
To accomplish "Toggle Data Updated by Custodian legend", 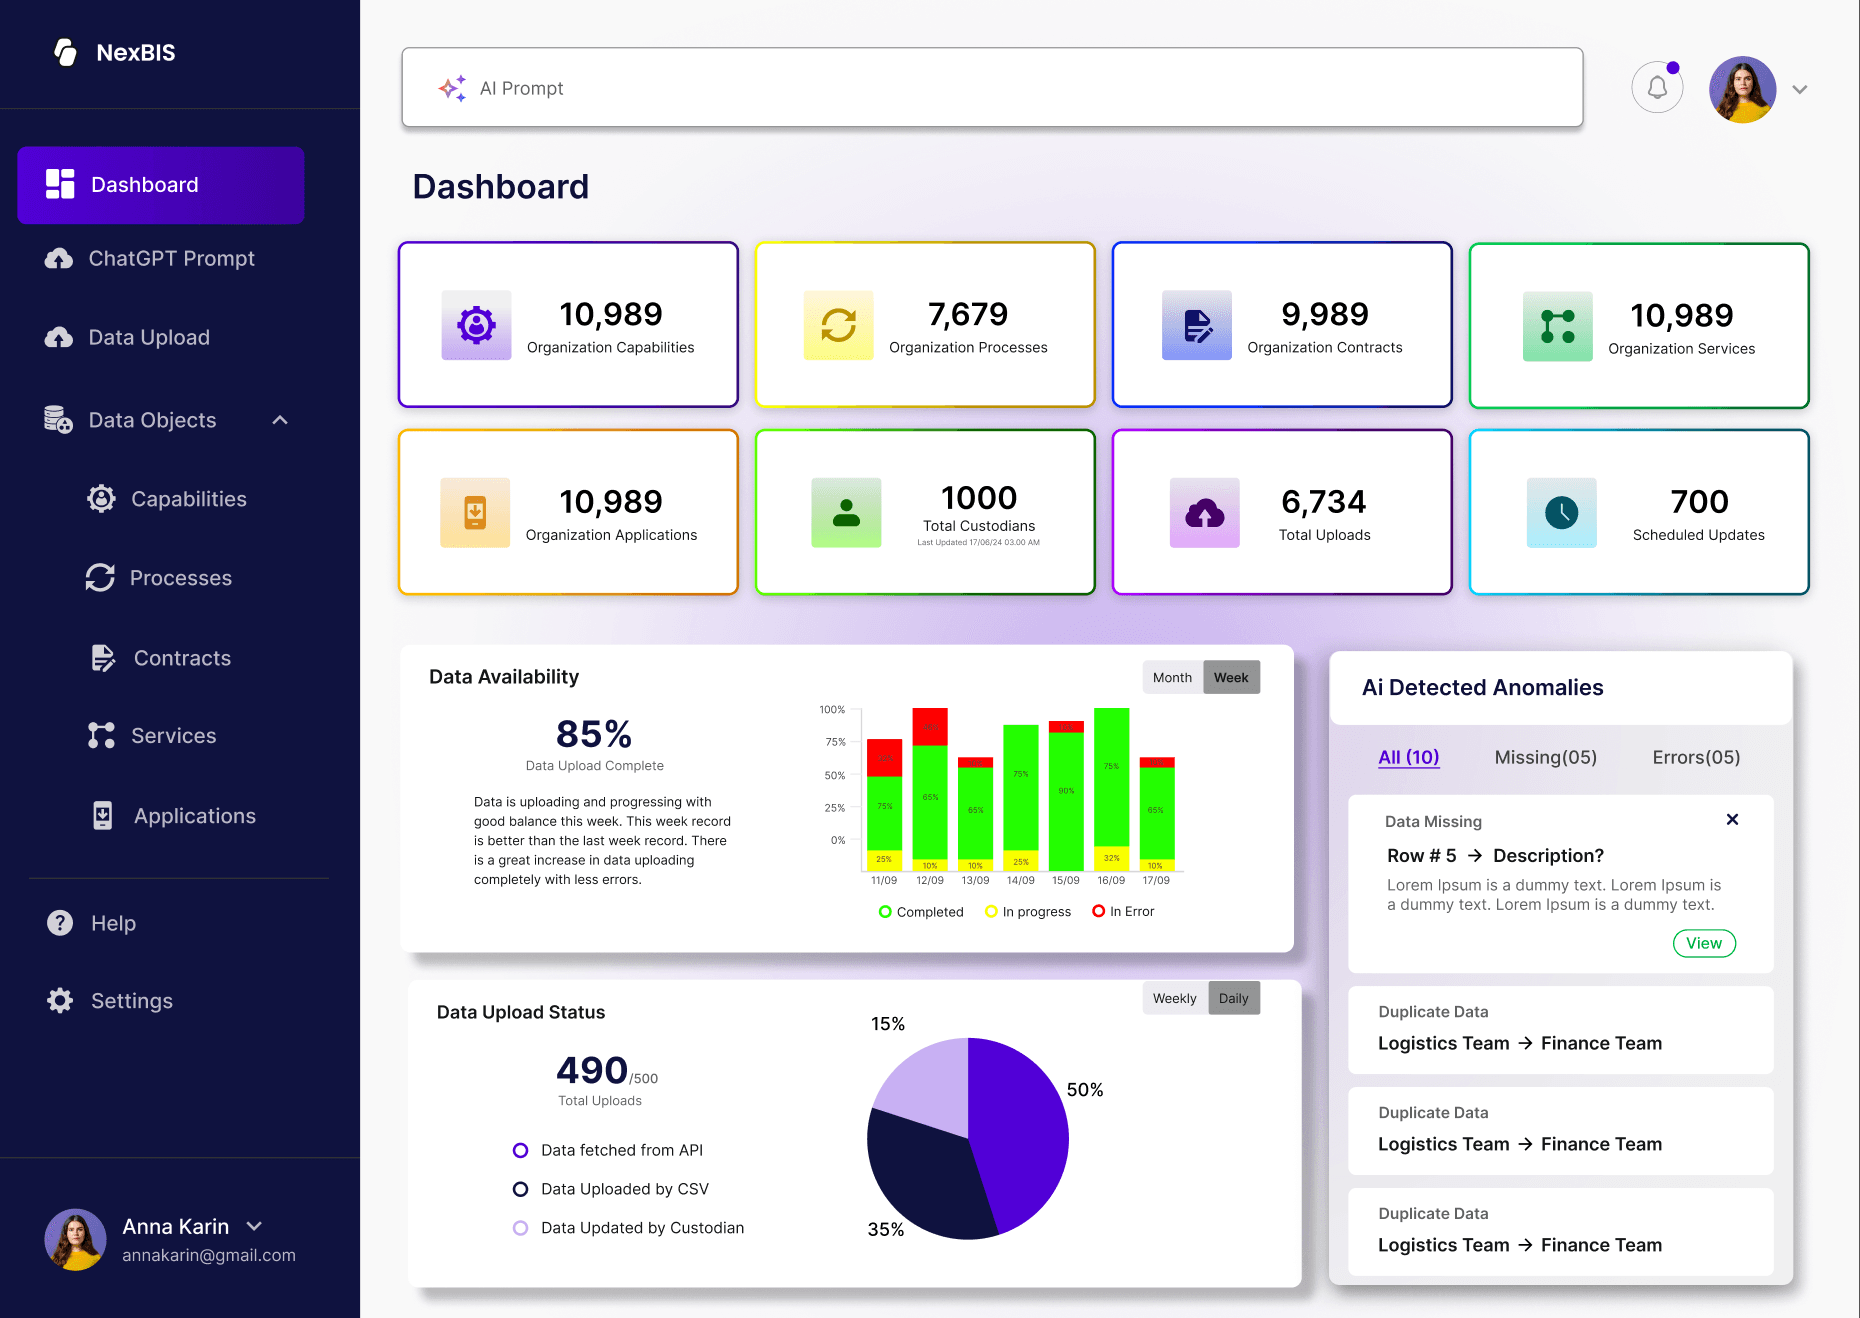I will coord(520,1228).
